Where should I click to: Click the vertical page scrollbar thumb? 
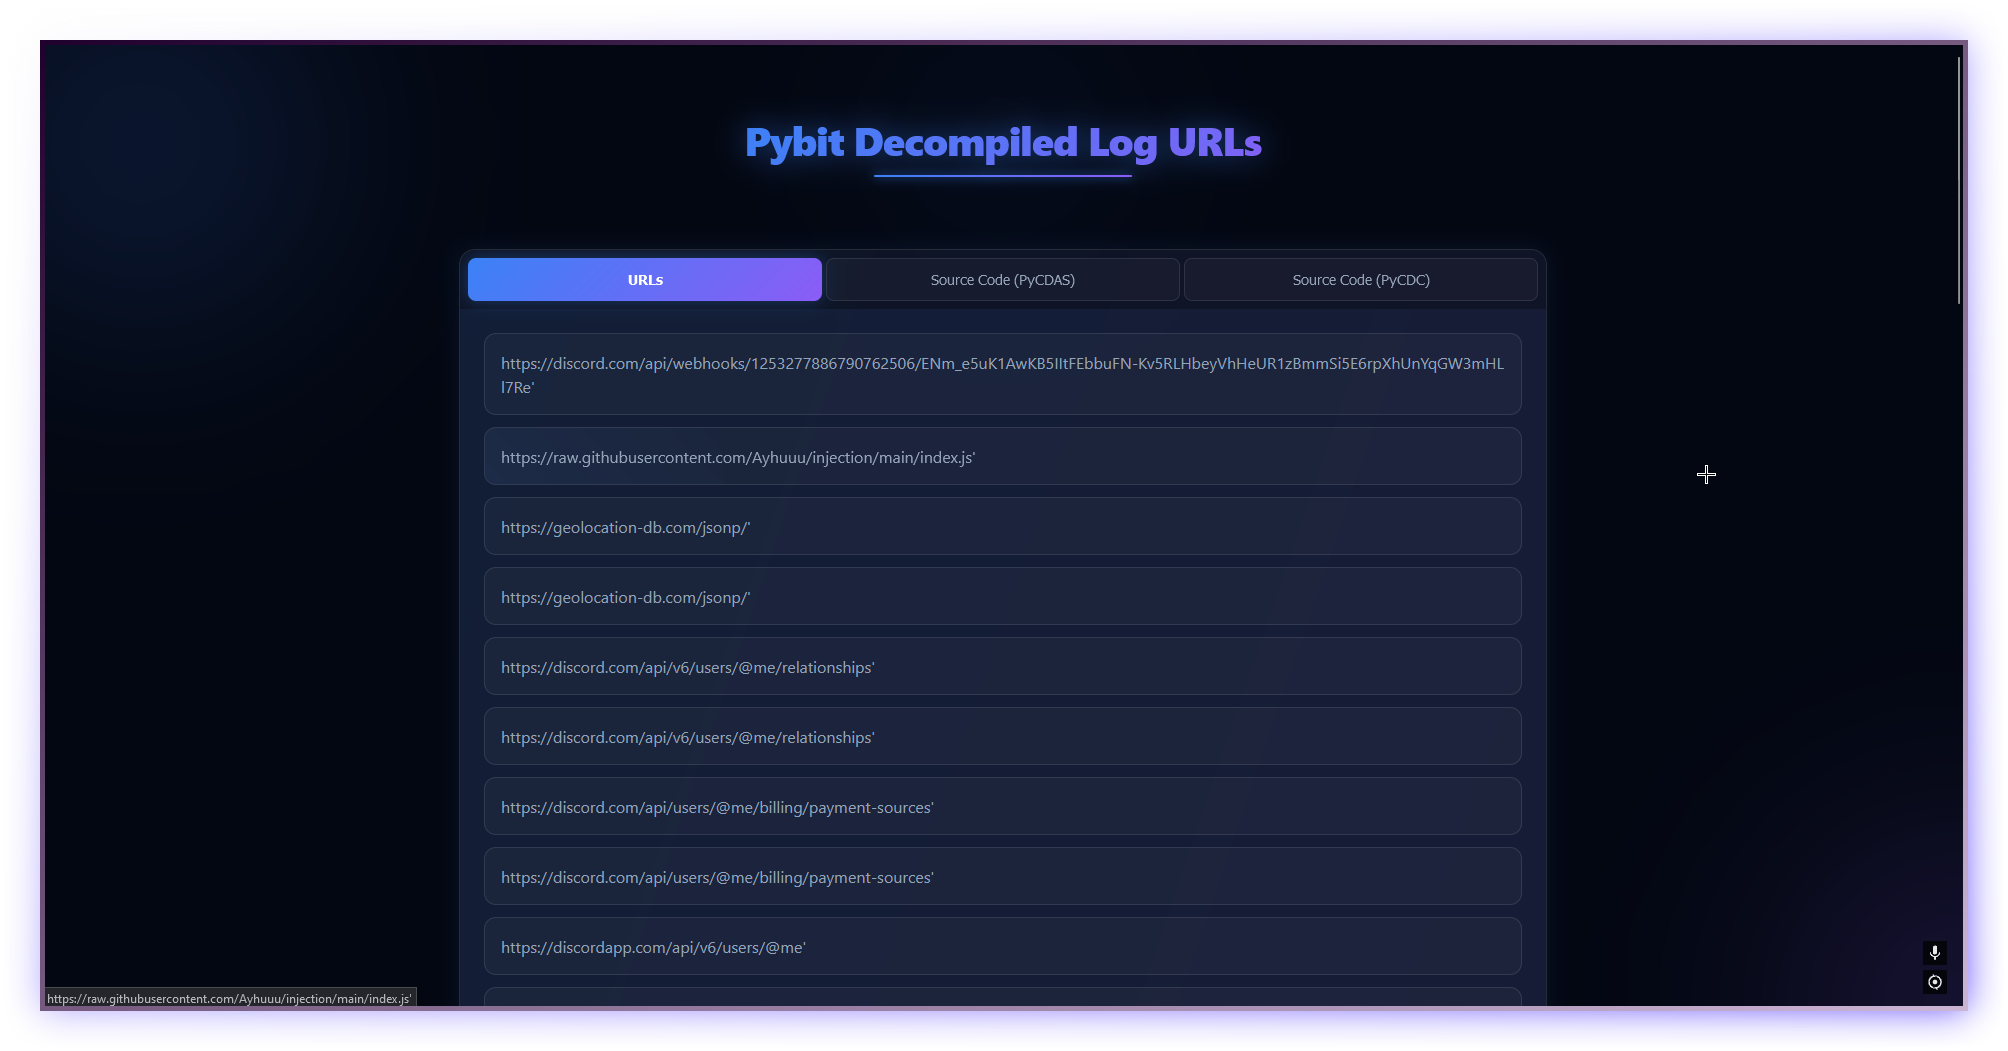coord(1959,180)
